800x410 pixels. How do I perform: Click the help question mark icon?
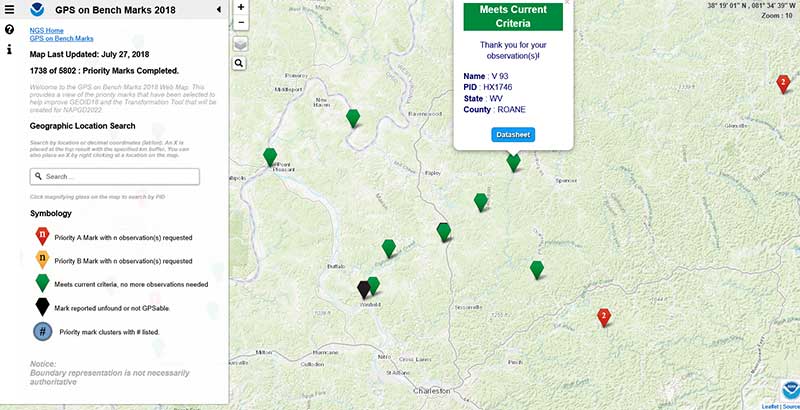tap(10, 30)
